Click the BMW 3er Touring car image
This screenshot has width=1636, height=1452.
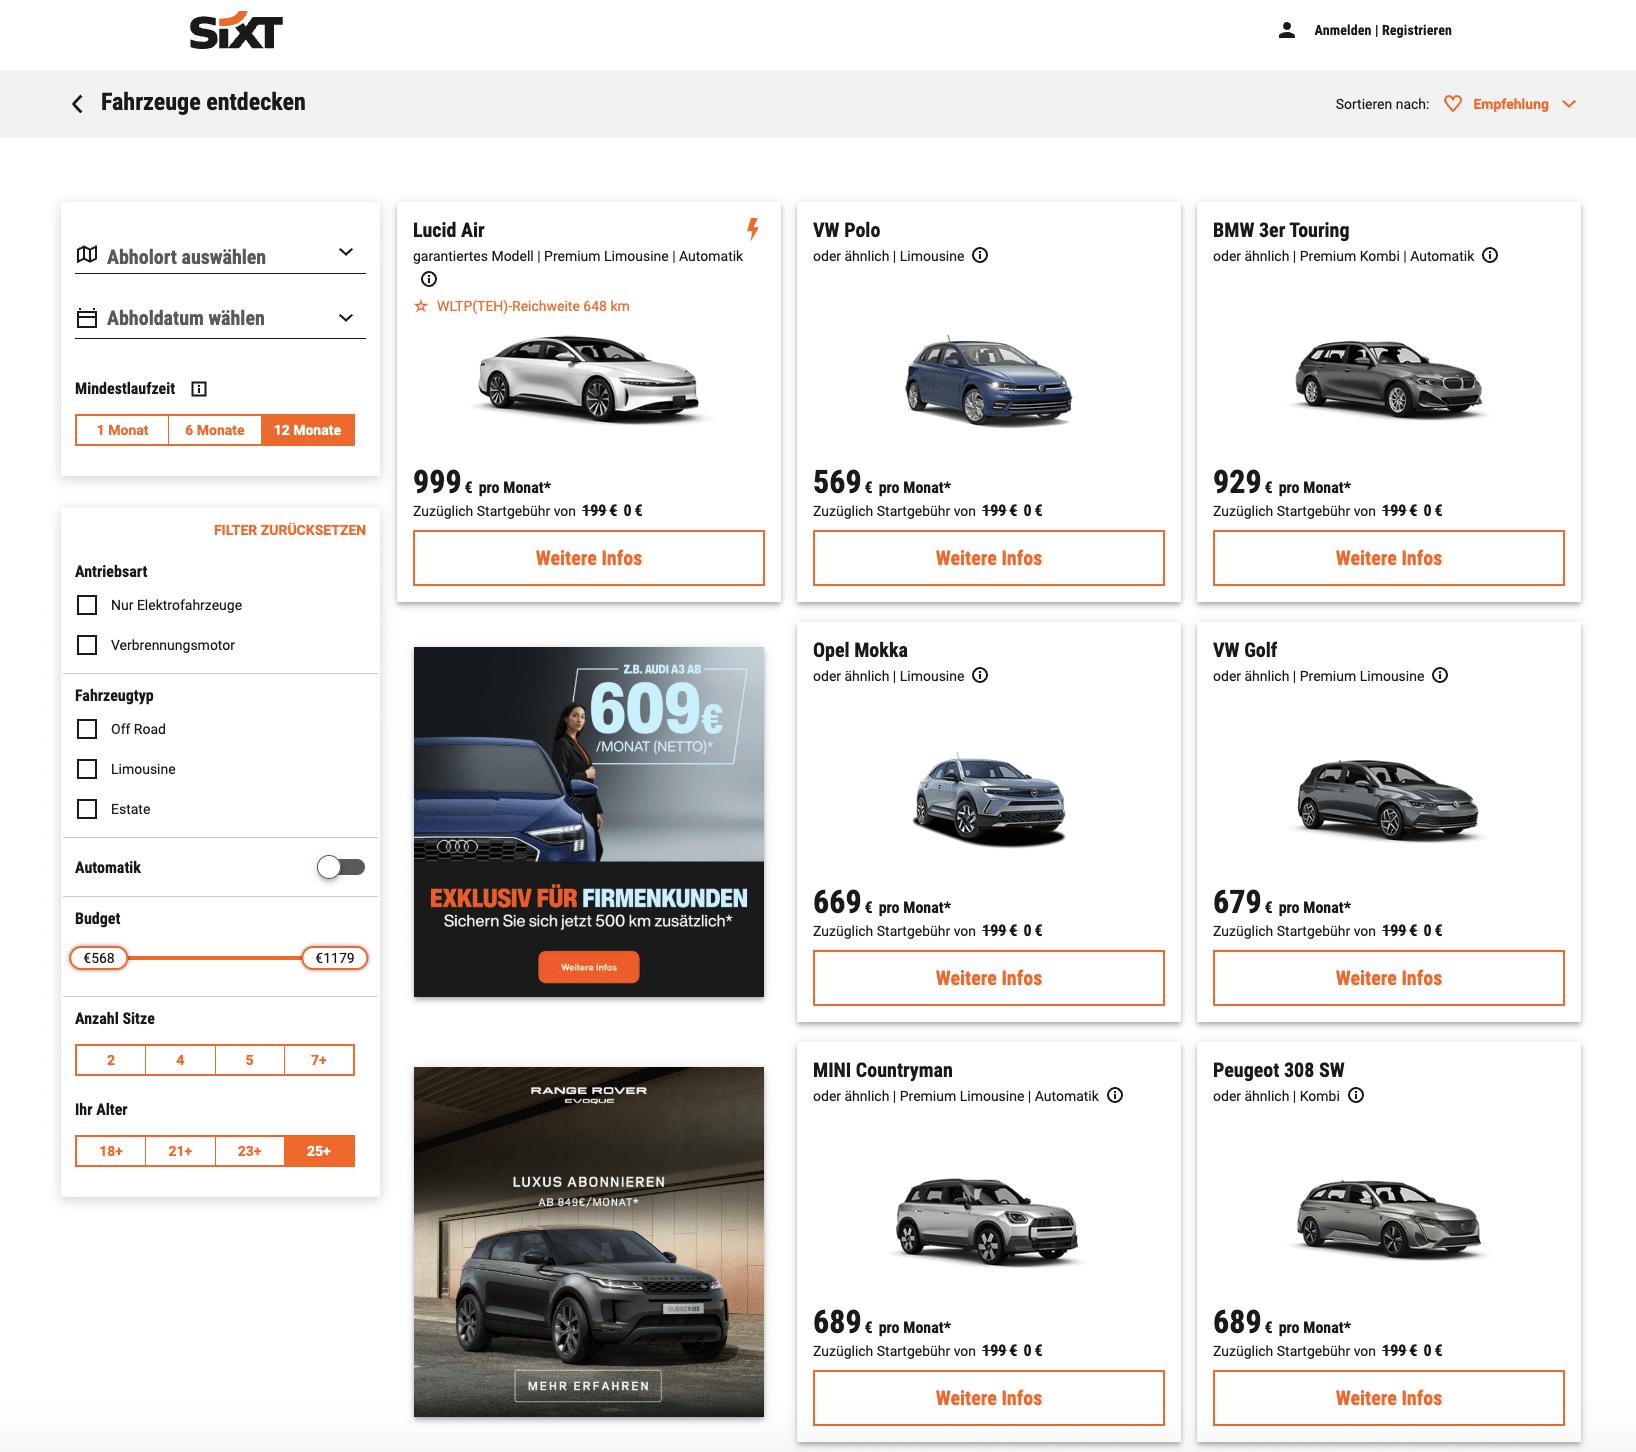click(x=1389, y=378)
